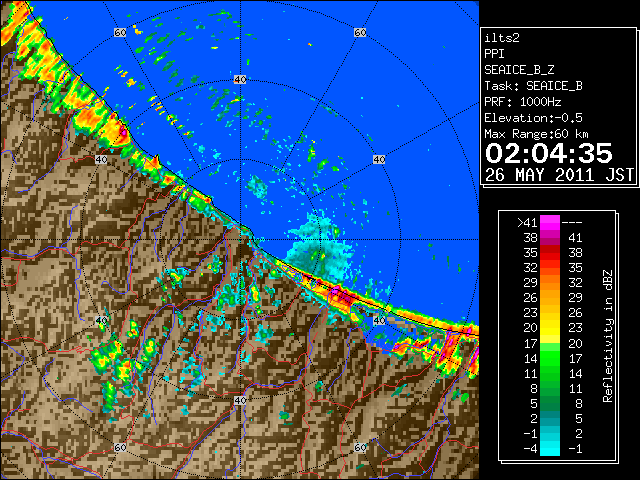Pick the magenta swatch beside '>41'
The width and height of the screenshot is (640, 480).
[x=550, y=222]
